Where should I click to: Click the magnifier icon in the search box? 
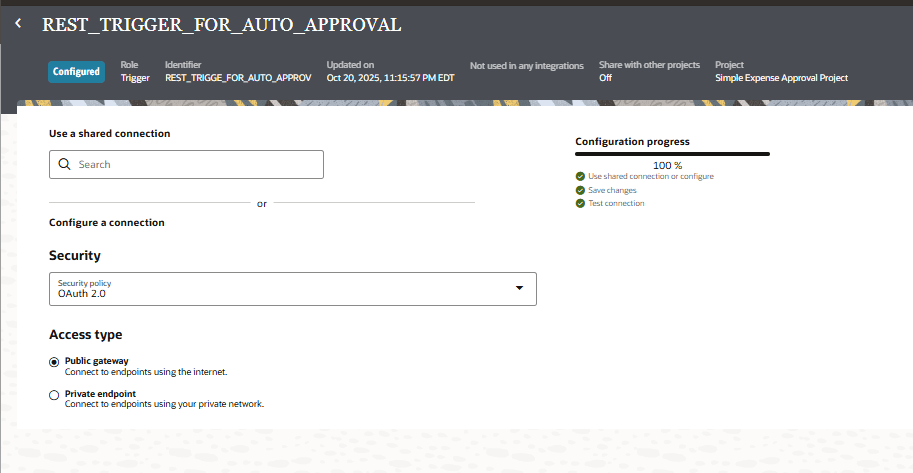[x=65, y=164]
